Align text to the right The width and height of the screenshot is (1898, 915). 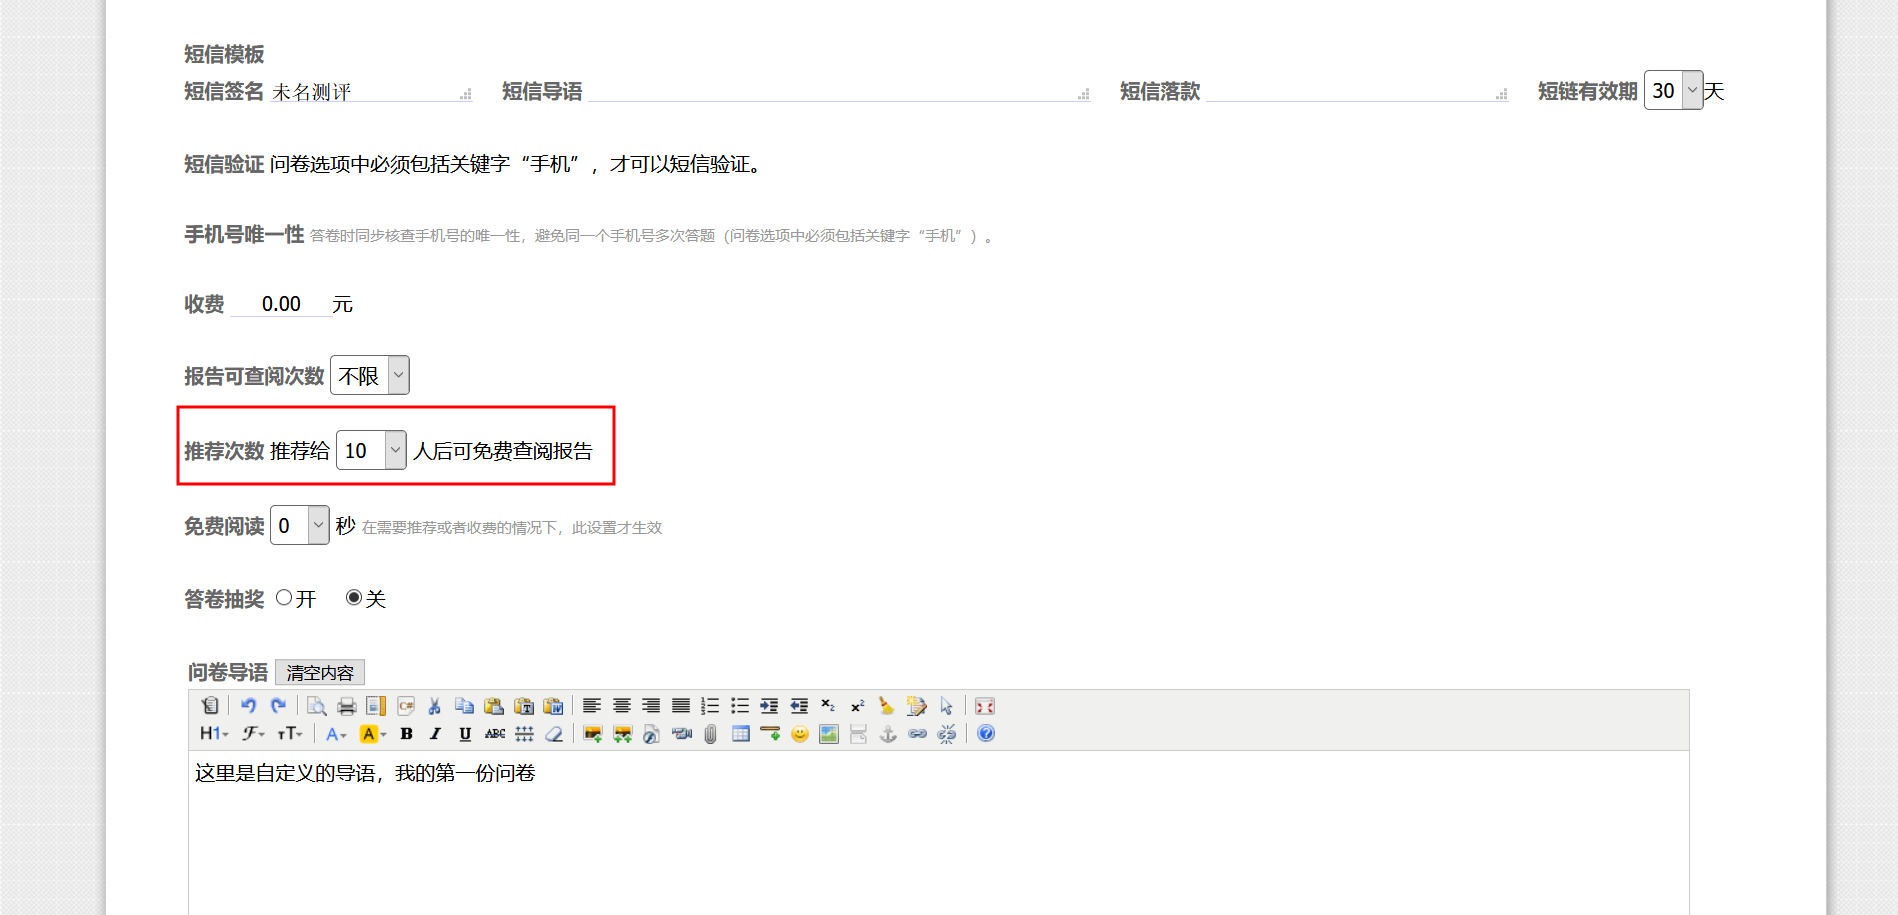coord(651,706)
